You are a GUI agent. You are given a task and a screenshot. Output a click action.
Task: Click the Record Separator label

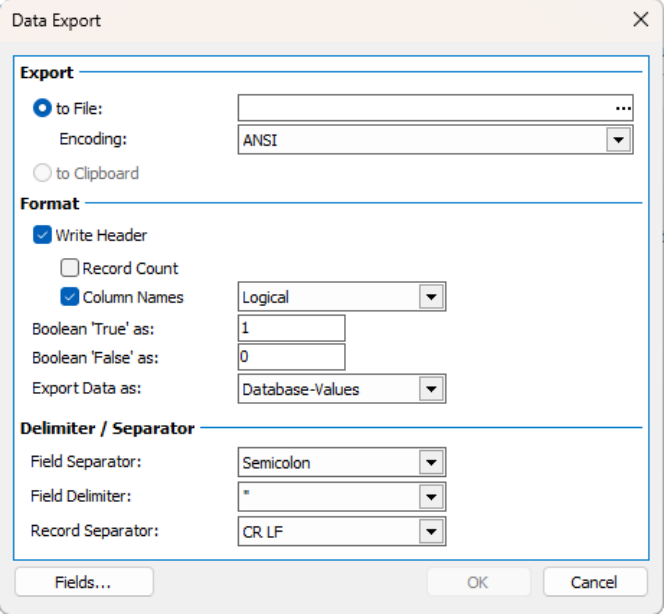pyautogui.click(x=94, y=531)
